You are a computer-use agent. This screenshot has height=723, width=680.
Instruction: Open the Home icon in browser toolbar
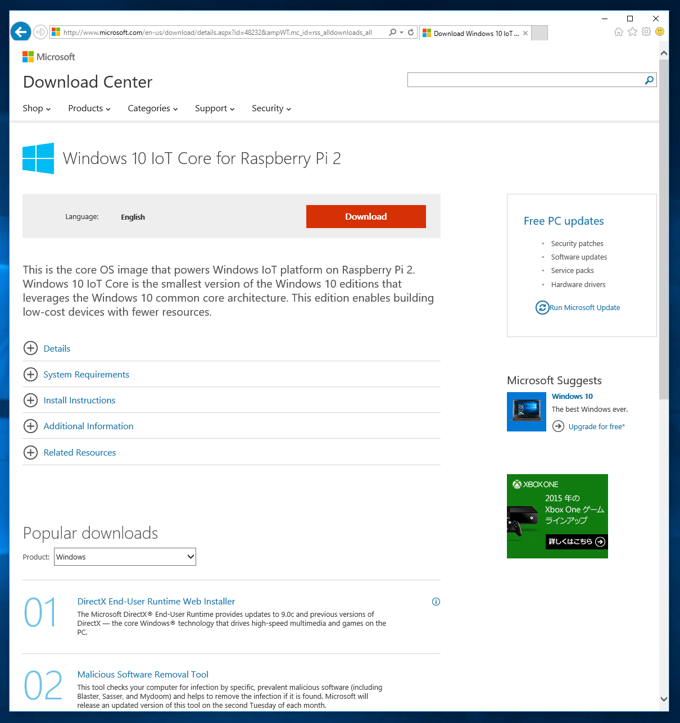pos(619,32)
